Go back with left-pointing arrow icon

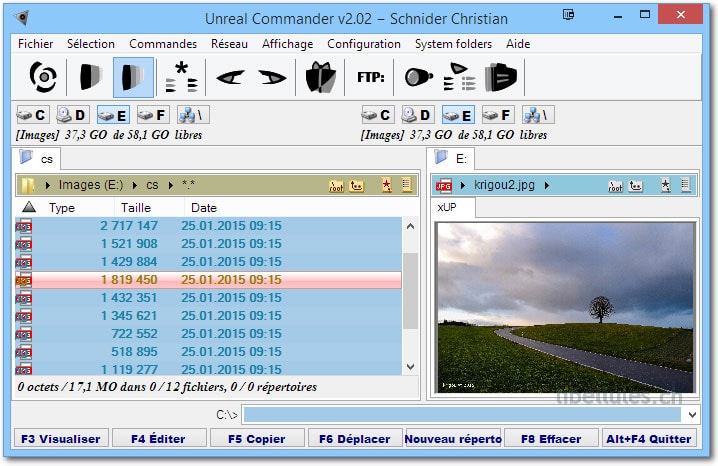[230, 77]
